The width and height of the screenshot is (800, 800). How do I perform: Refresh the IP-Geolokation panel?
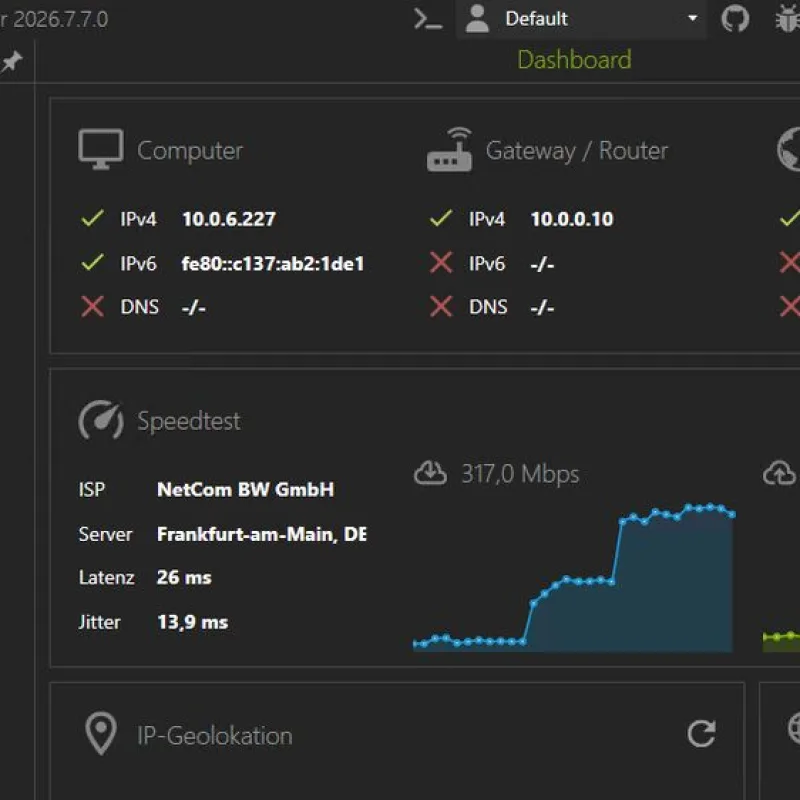click(x=702, y=734)
